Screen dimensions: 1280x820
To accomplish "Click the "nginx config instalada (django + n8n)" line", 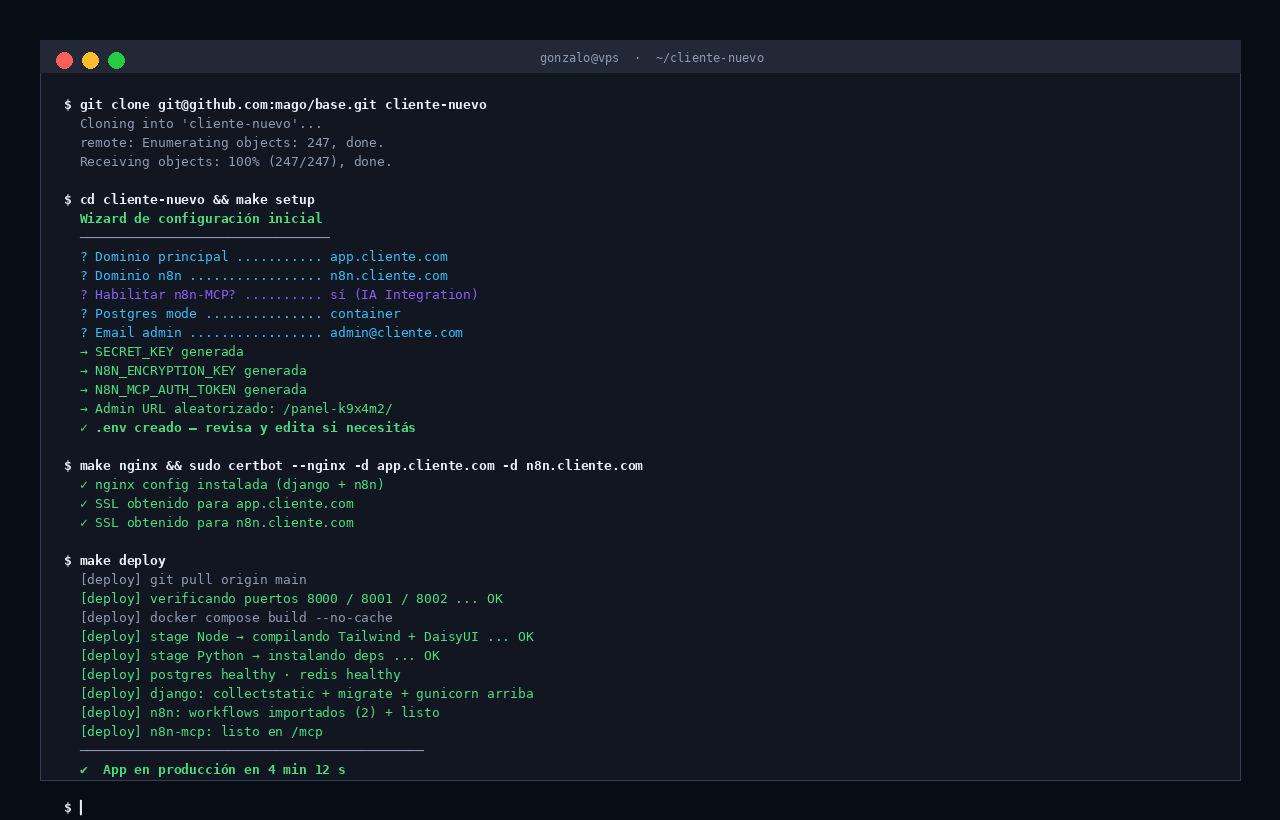I will 232,485.
